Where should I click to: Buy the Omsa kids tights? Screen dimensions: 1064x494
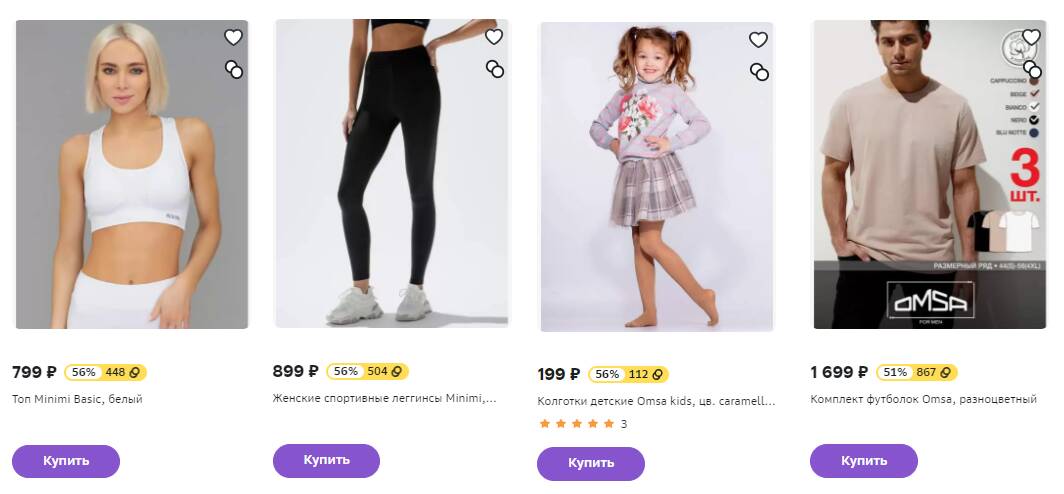pyautogui.click(x=590, y=463)
